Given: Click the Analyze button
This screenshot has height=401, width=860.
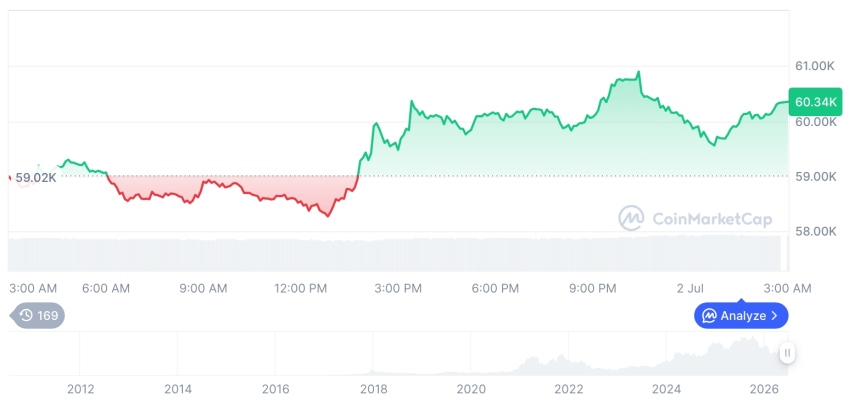Looking at the screenshot, I should pos(740,315).
